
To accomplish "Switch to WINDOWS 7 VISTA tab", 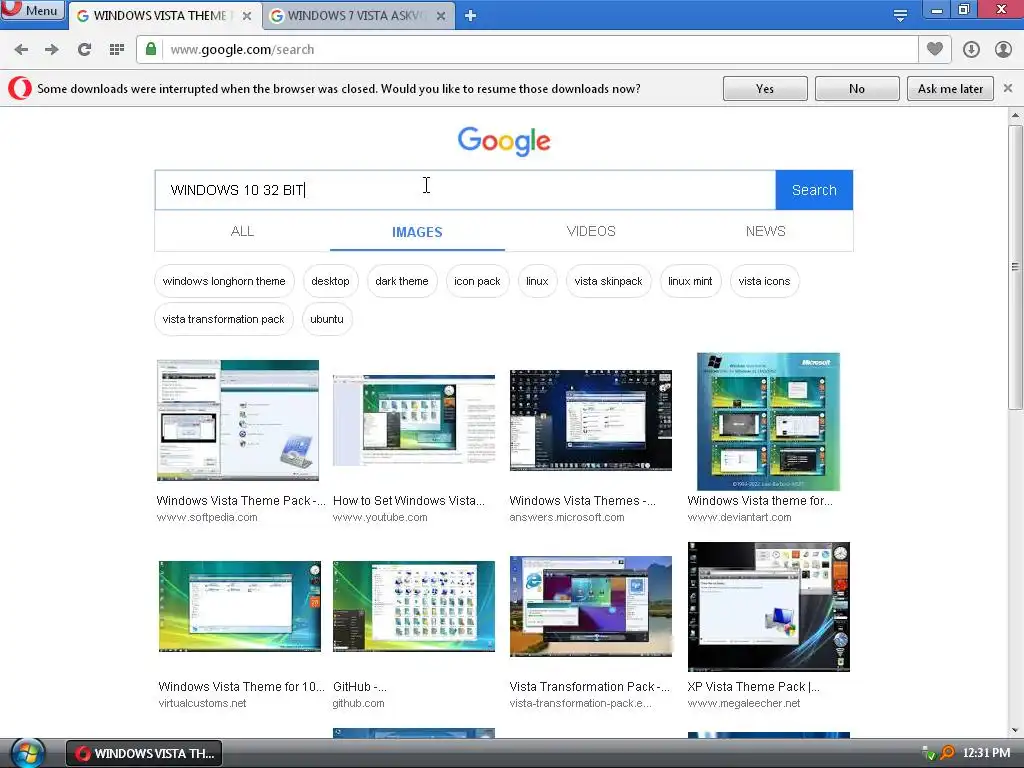I will point(358,16).
